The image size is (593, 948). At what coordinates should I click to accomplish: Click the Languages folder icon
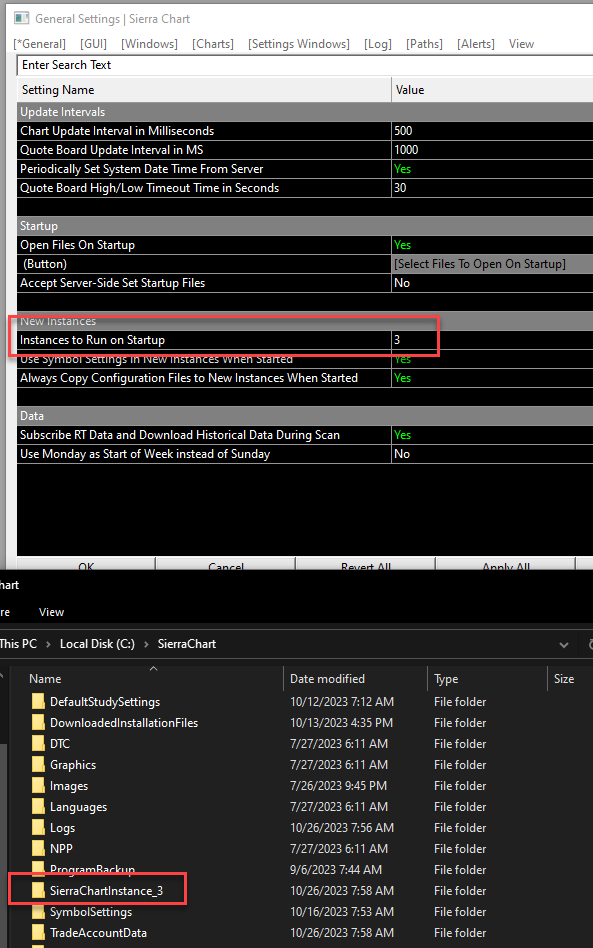(x=38, y=807)
